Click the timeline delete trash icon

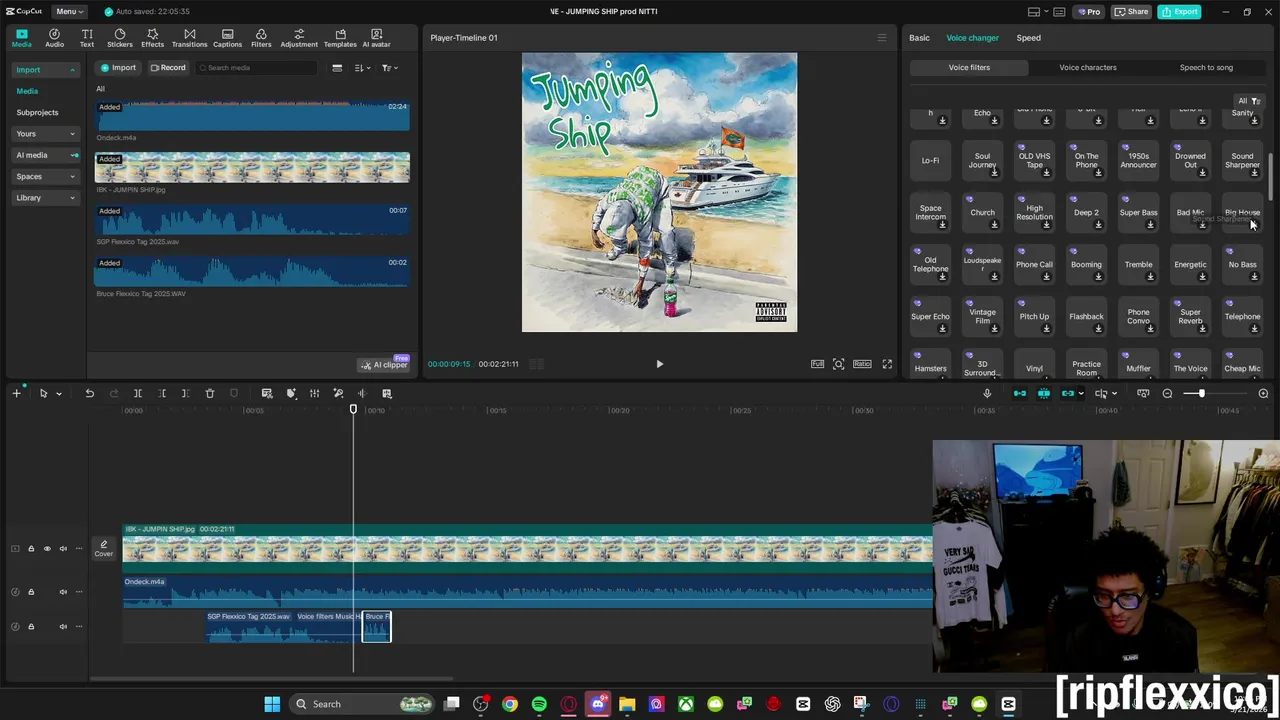point(210,393)
